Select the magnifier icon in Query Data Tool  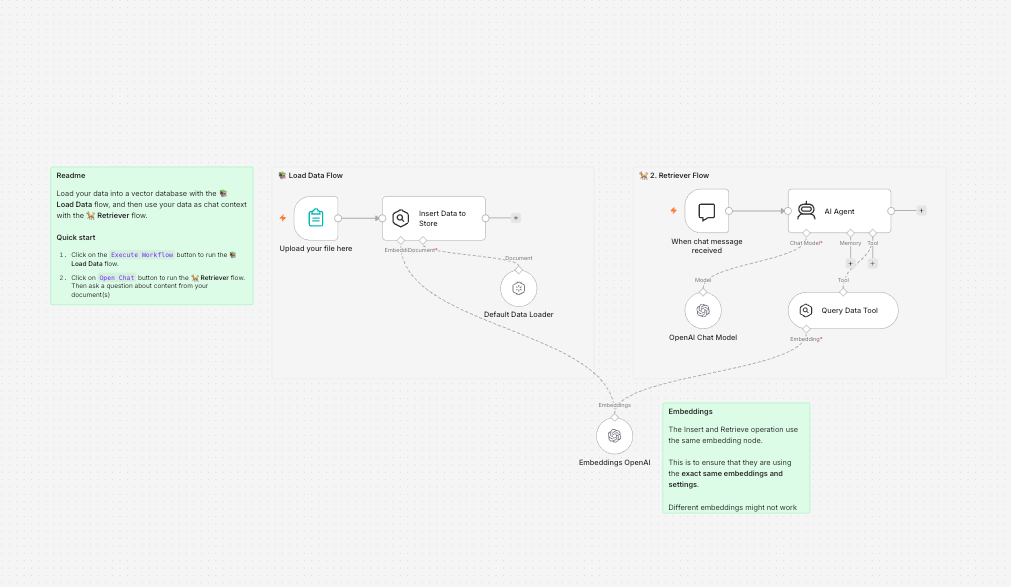[806, 311]
